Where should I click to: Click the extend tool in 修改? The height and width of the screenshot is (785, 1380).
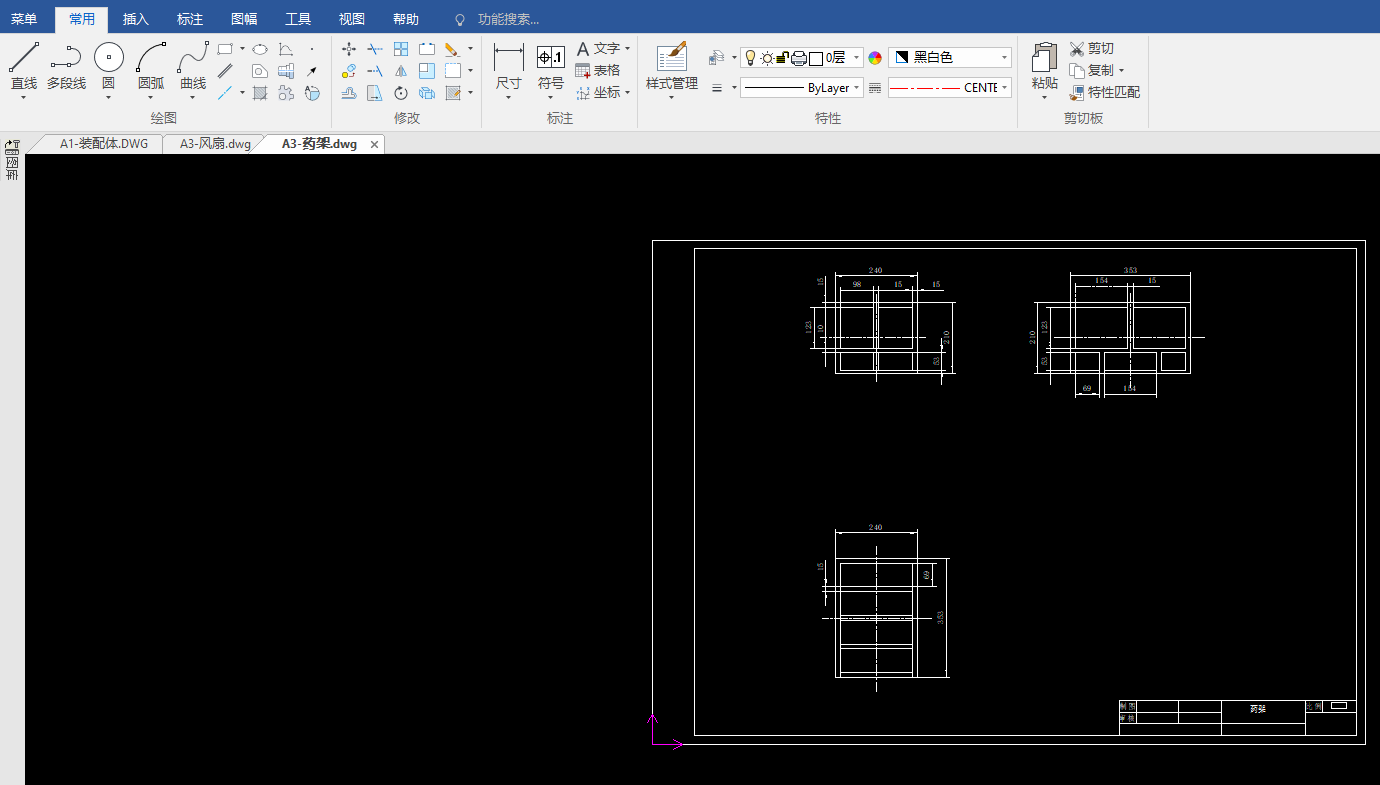pos(375,71)
